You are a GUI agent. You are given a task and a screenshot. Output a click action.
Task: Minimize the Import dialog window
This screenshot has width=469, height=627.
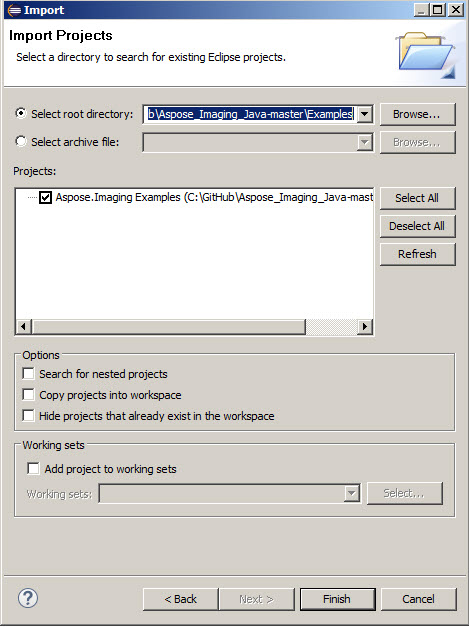point(421,10)
